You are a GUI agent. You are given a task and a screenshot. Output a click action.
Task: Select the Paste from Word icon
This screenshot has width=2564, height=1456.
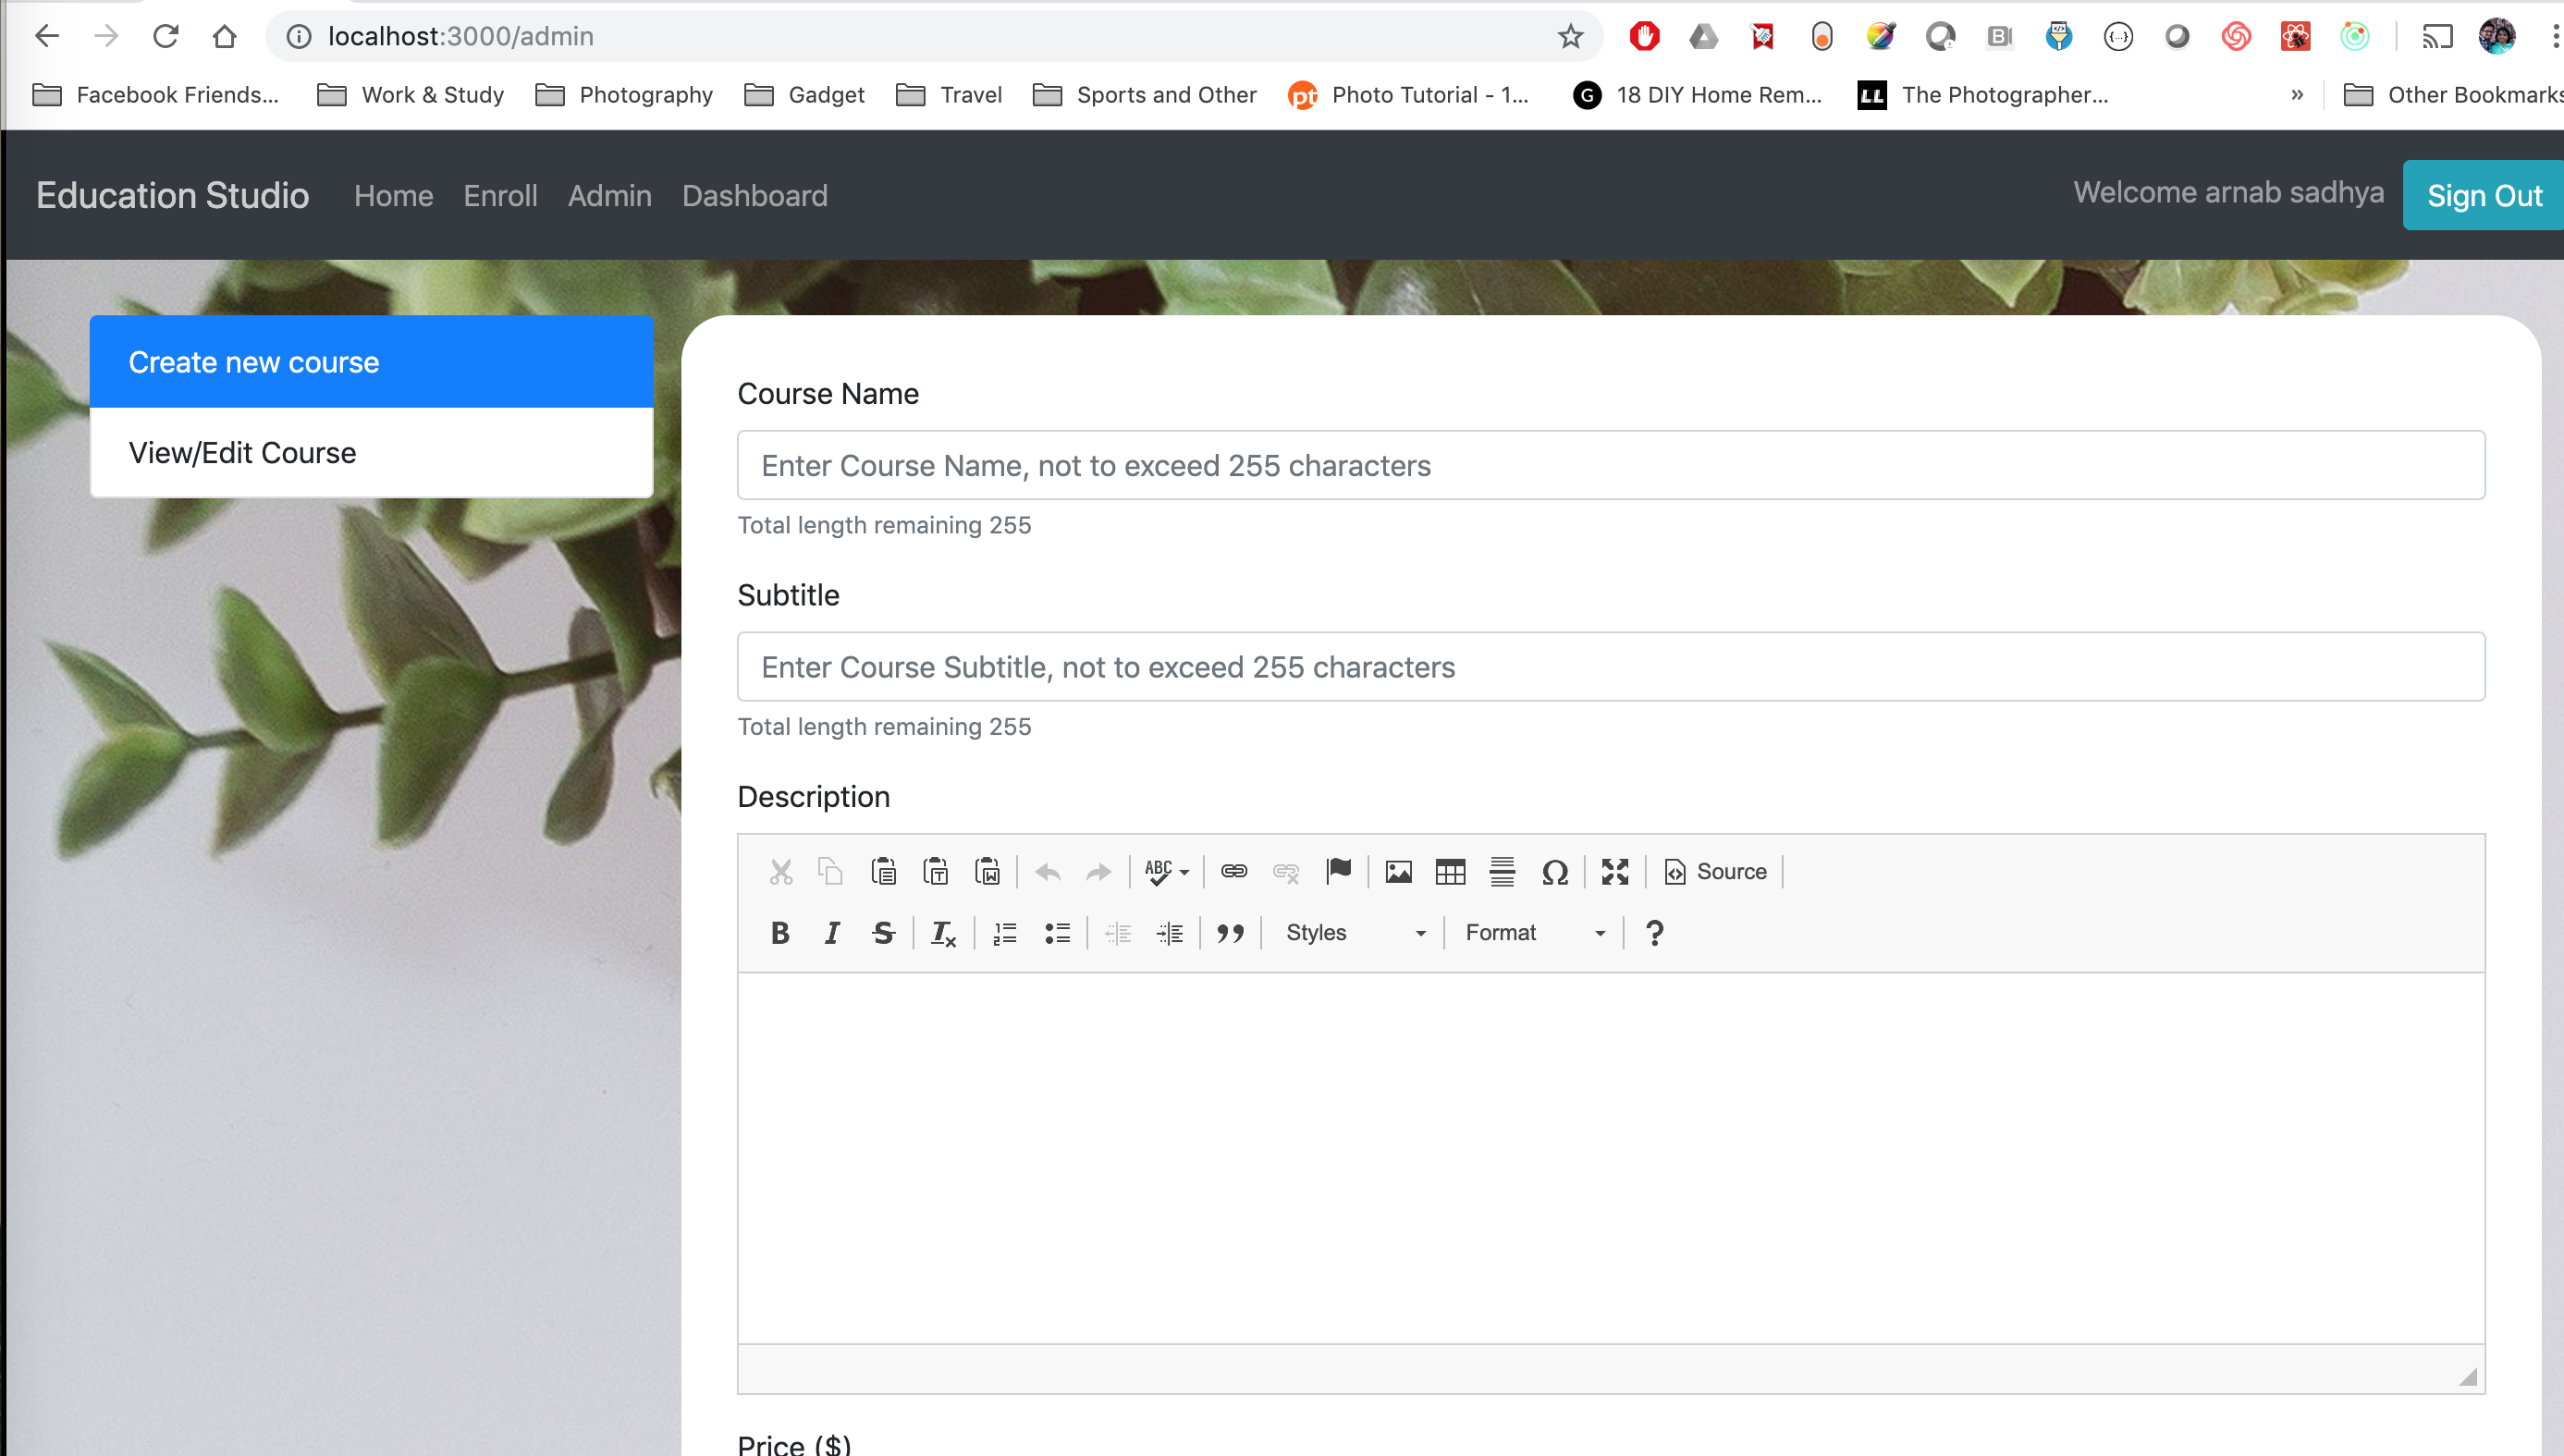pos(988,871)
